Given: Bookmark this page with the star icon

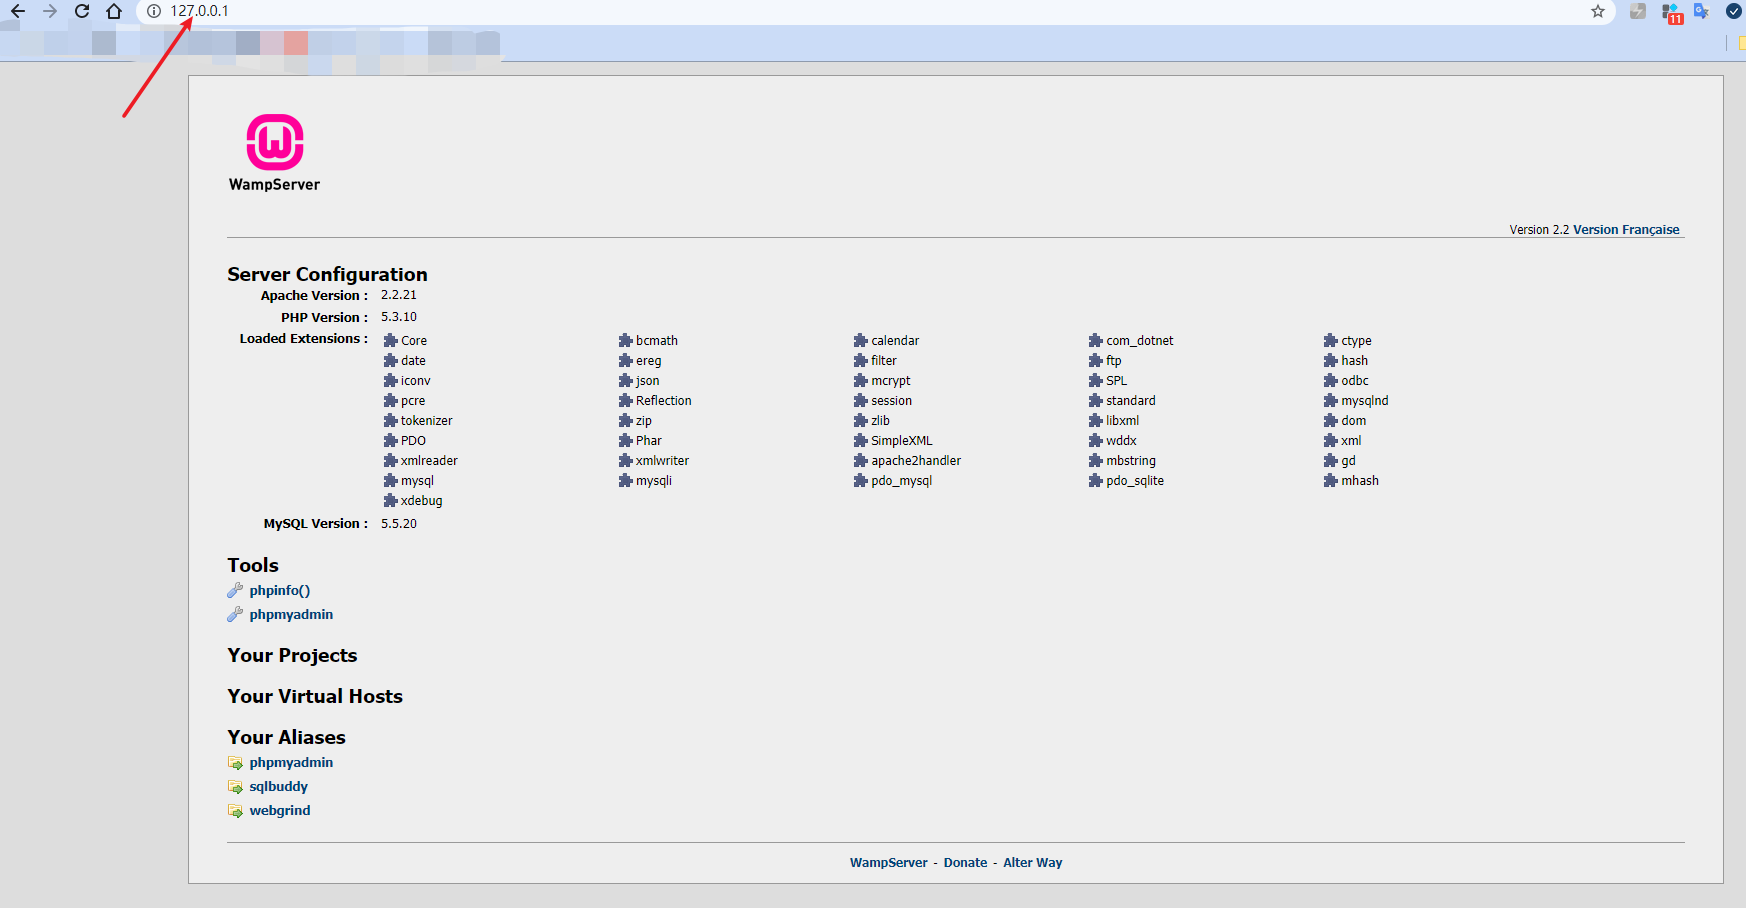Looking at the screenshot, I should pos(1598,11).
